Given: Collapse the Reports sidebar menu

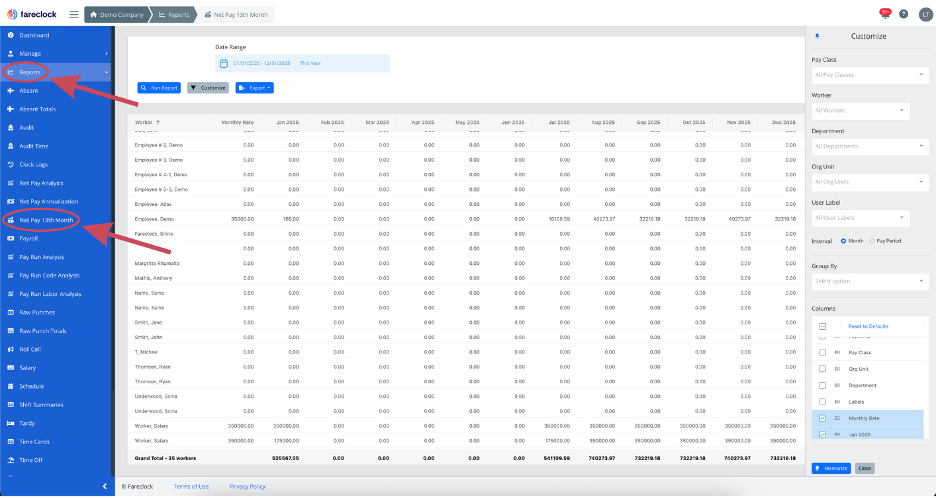Looking at the screenshot, I should [57, 72].
